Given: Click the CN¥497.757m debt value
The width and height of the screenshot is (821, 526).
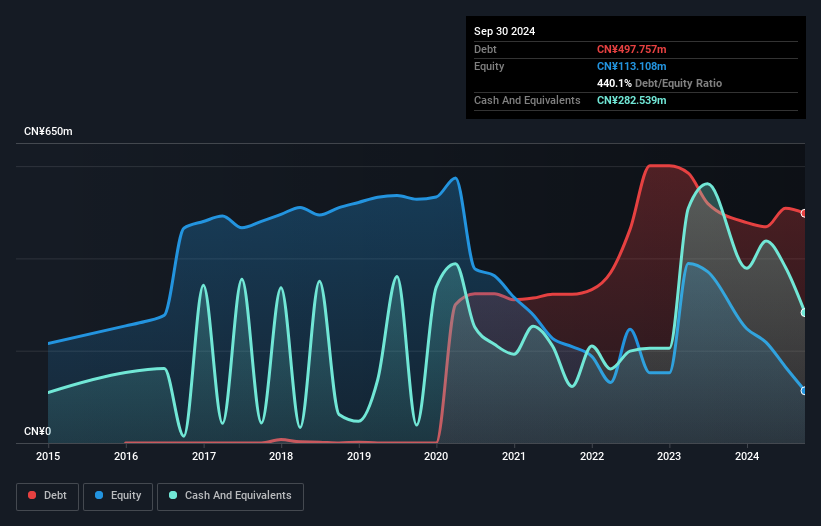Looking at the screenshot, I should coord(631,49).
